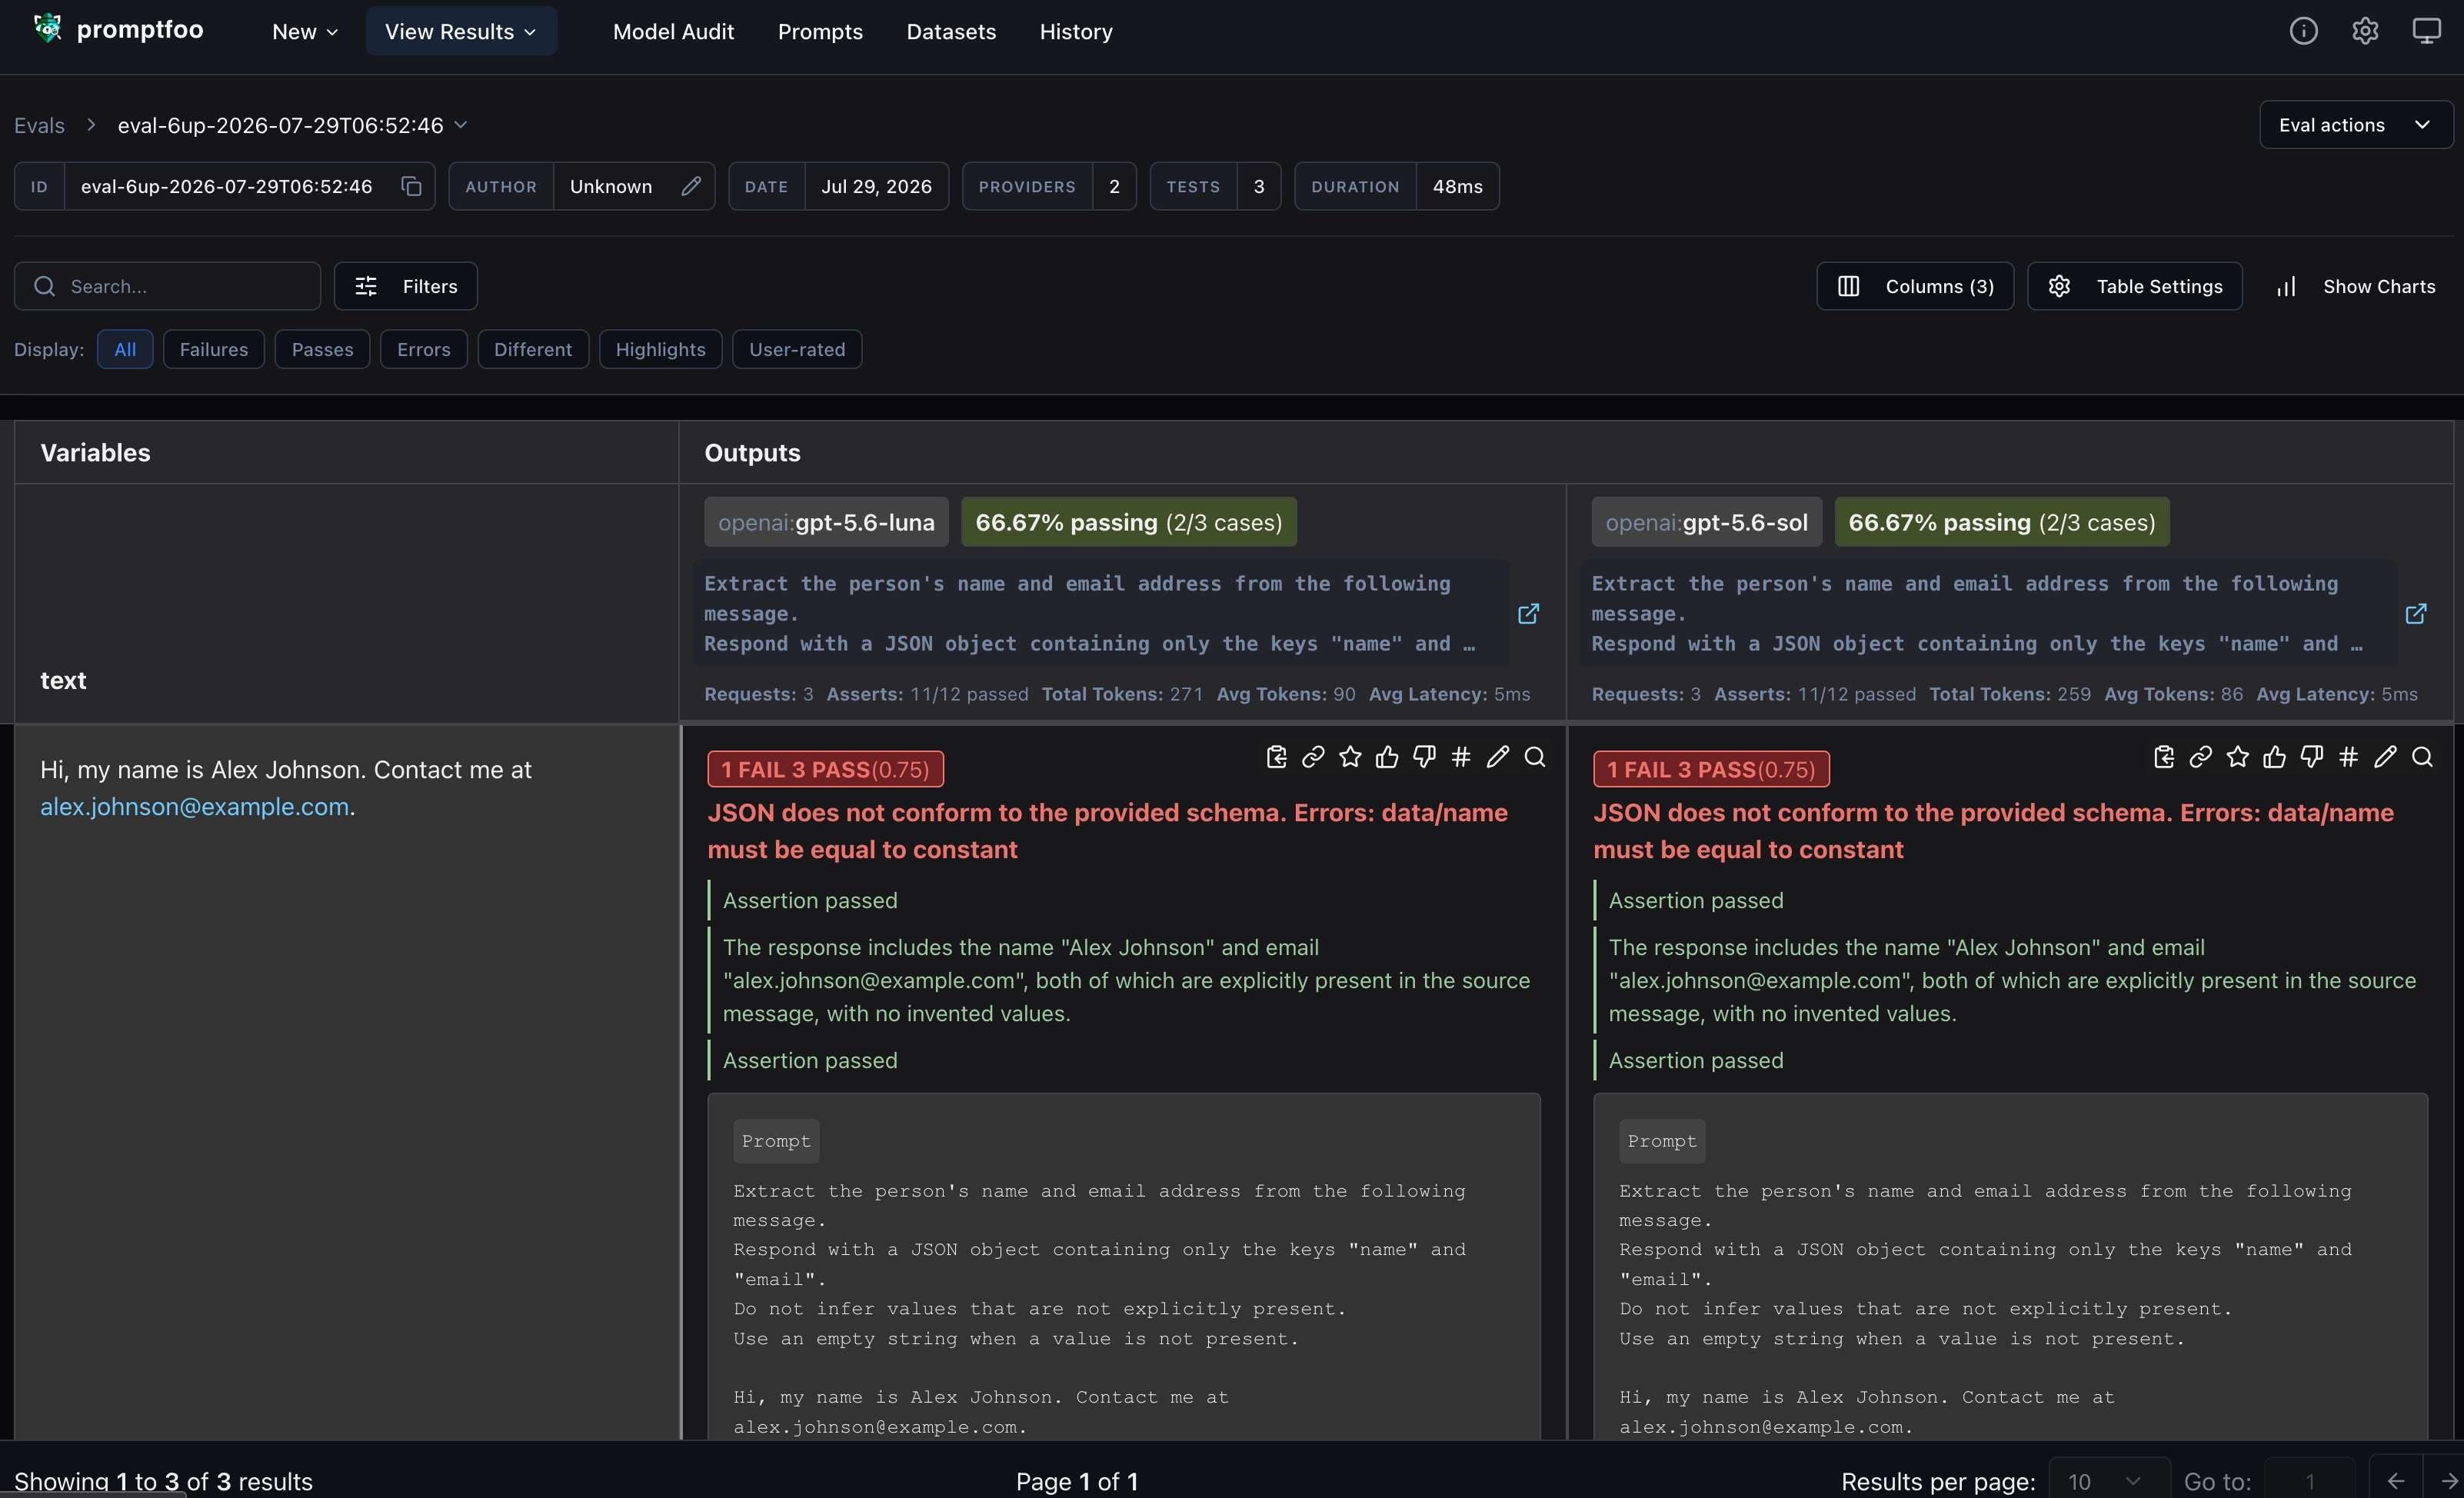Star the gpt-5.6-sol output cell

coord(2238,757)
